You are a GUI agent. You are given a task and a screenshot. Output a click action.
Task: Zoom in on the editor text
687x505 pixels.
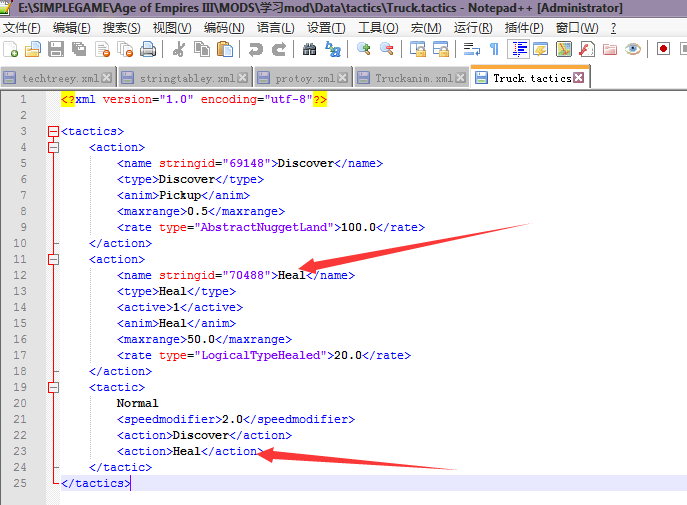364,49
